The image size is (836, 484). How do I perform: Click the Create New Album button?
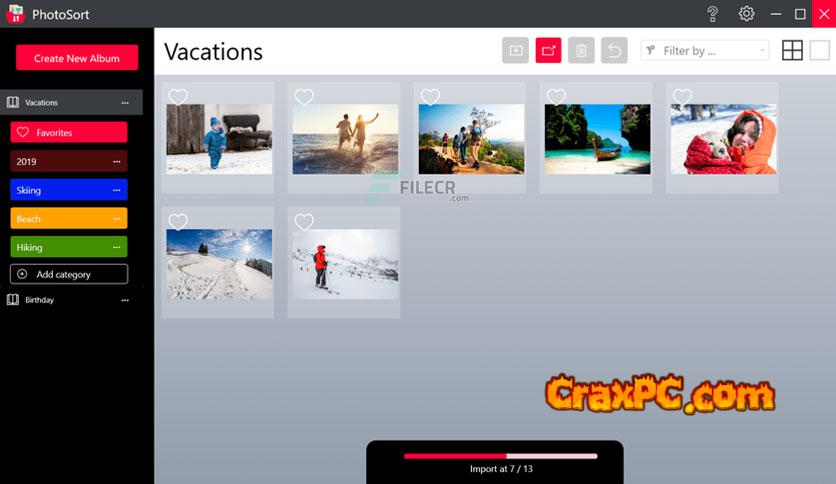(77, 58)
